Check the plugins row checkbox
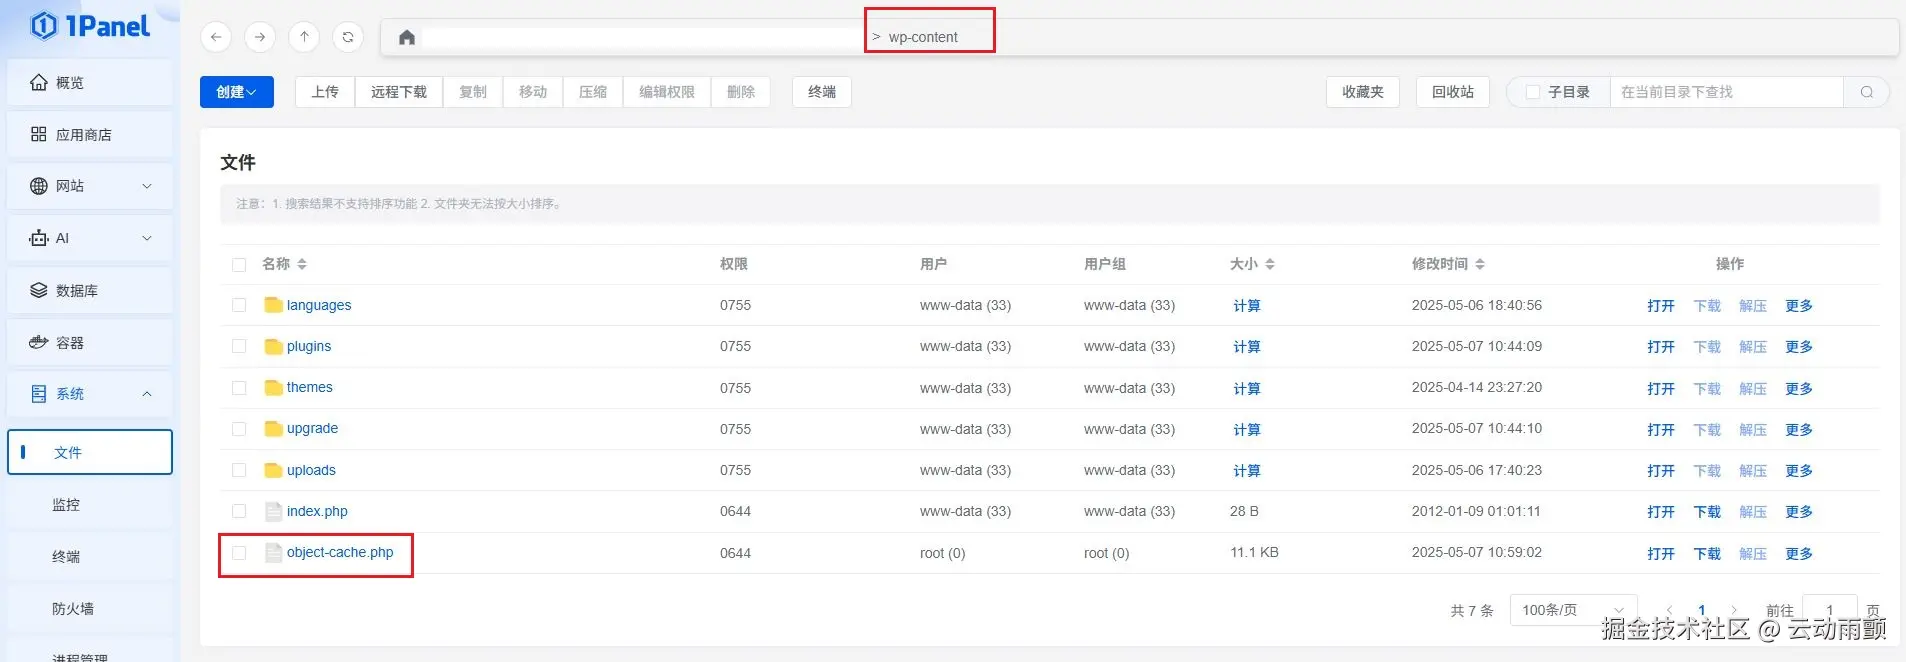This screenshot has width=1906, height=662. click(239, 346)
